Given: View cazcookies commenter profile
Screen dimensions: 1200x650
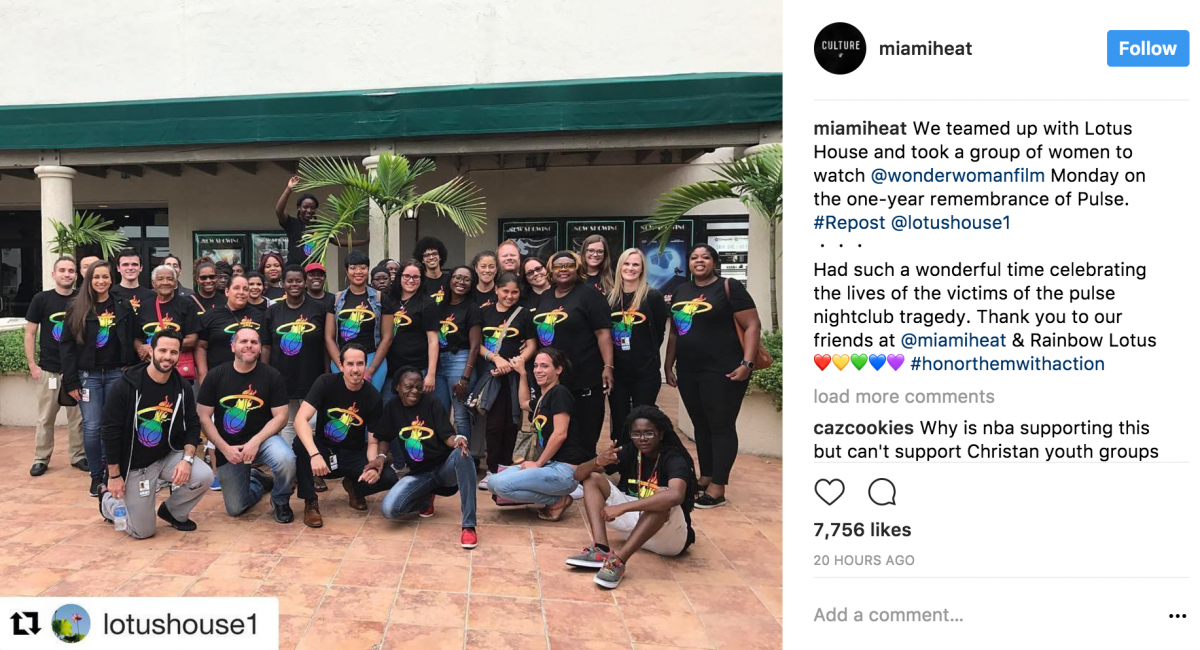Looking at the screenshot, I should pyautogui.click(x=863, y=428).
